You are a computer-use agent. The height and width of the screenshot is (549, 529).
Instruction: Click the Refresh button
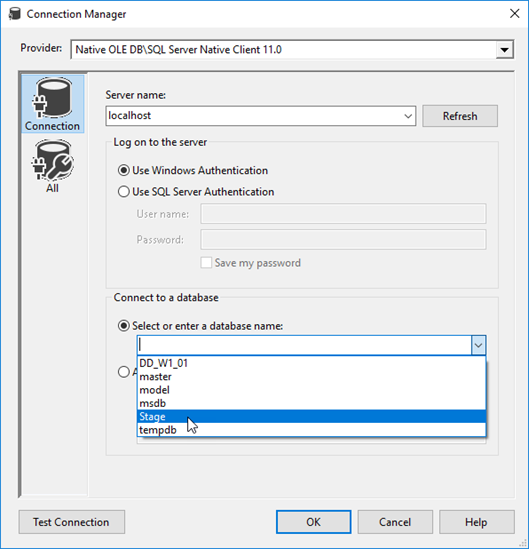(460, 116)
